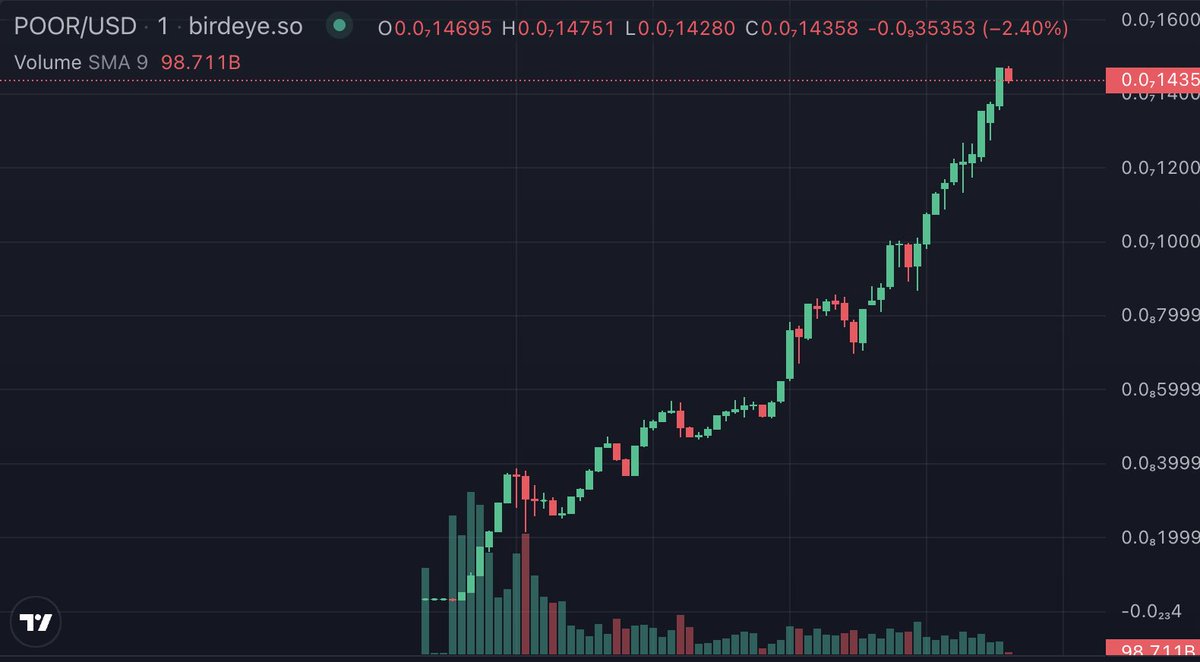Open the POOR/USD symbol title
The image size is (1200, 662).
tap(75, 27)
